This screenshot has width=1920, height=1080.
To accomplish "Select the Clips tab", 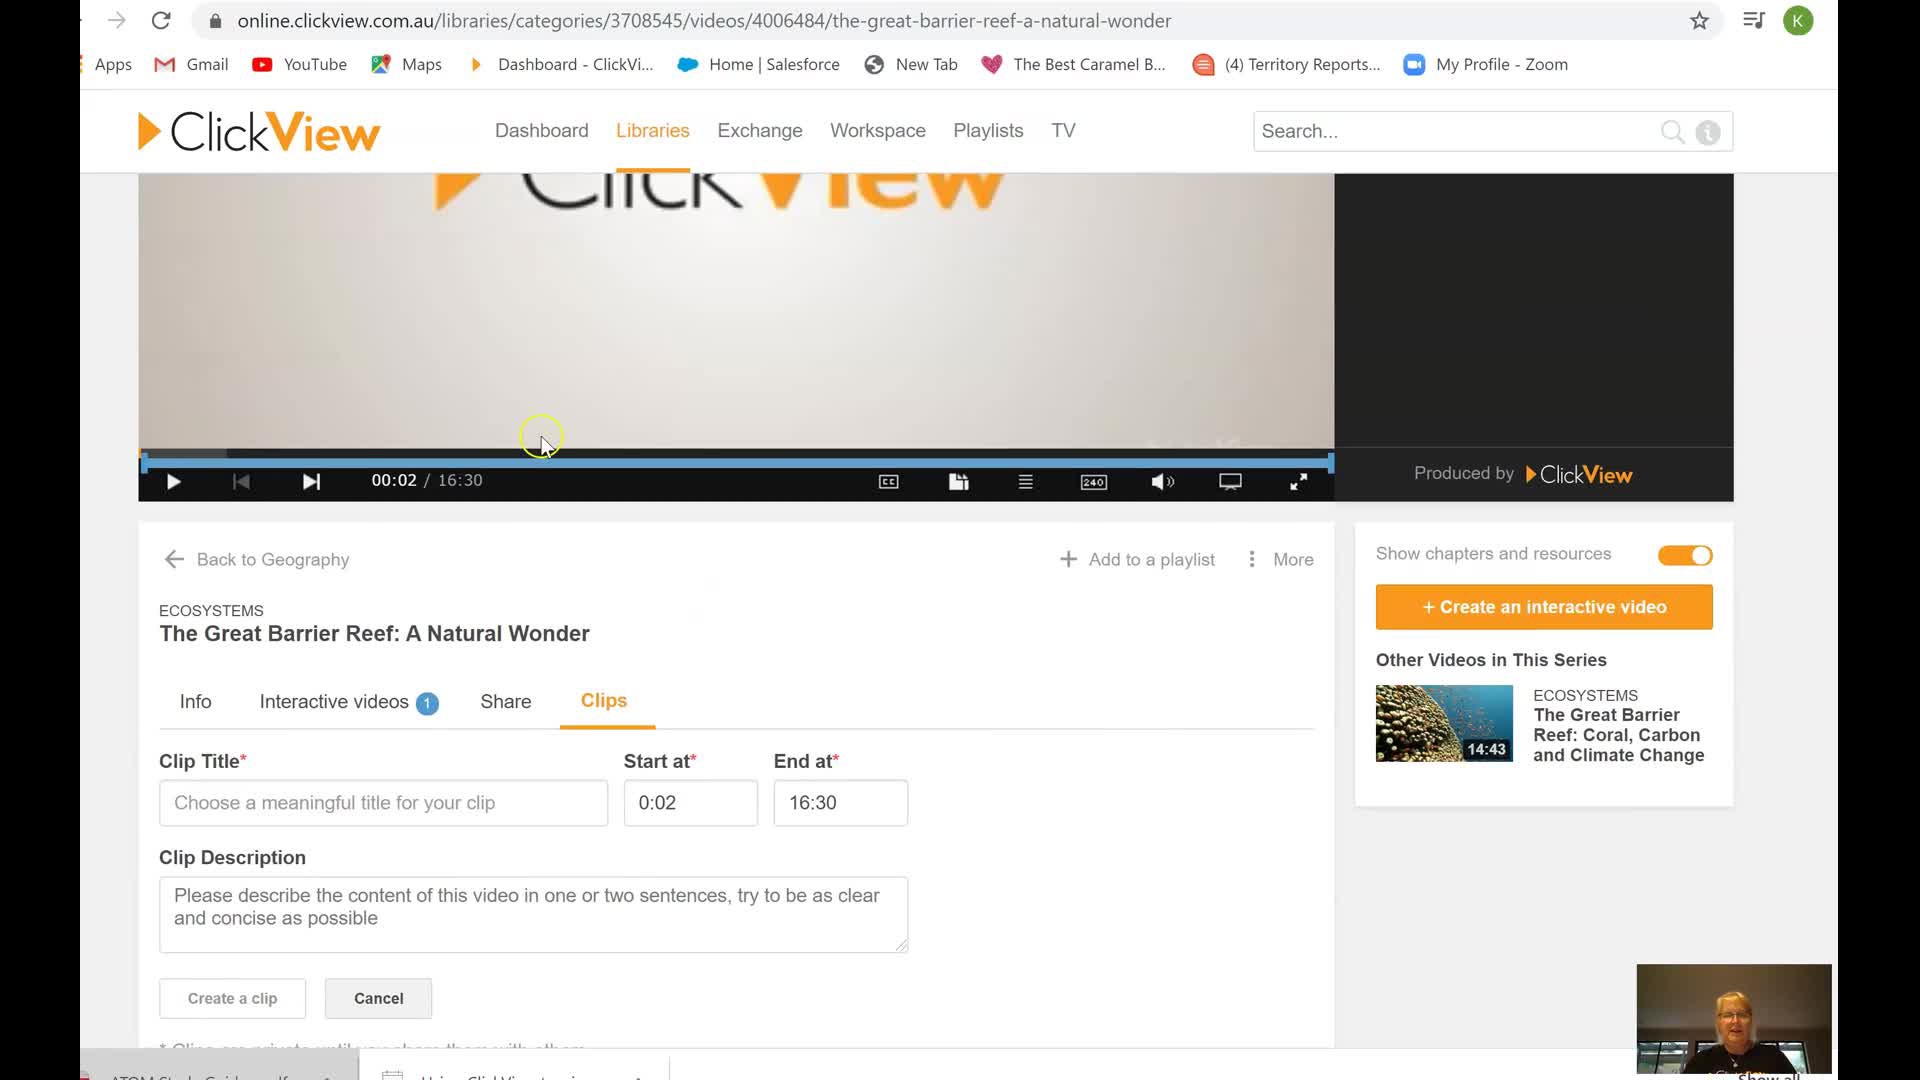I will tap(604, 701).
